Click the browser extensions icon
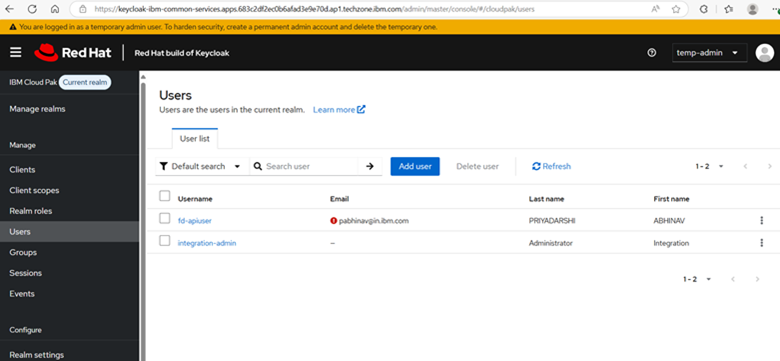This screenshot has height=361, width=780. point(704,9)
